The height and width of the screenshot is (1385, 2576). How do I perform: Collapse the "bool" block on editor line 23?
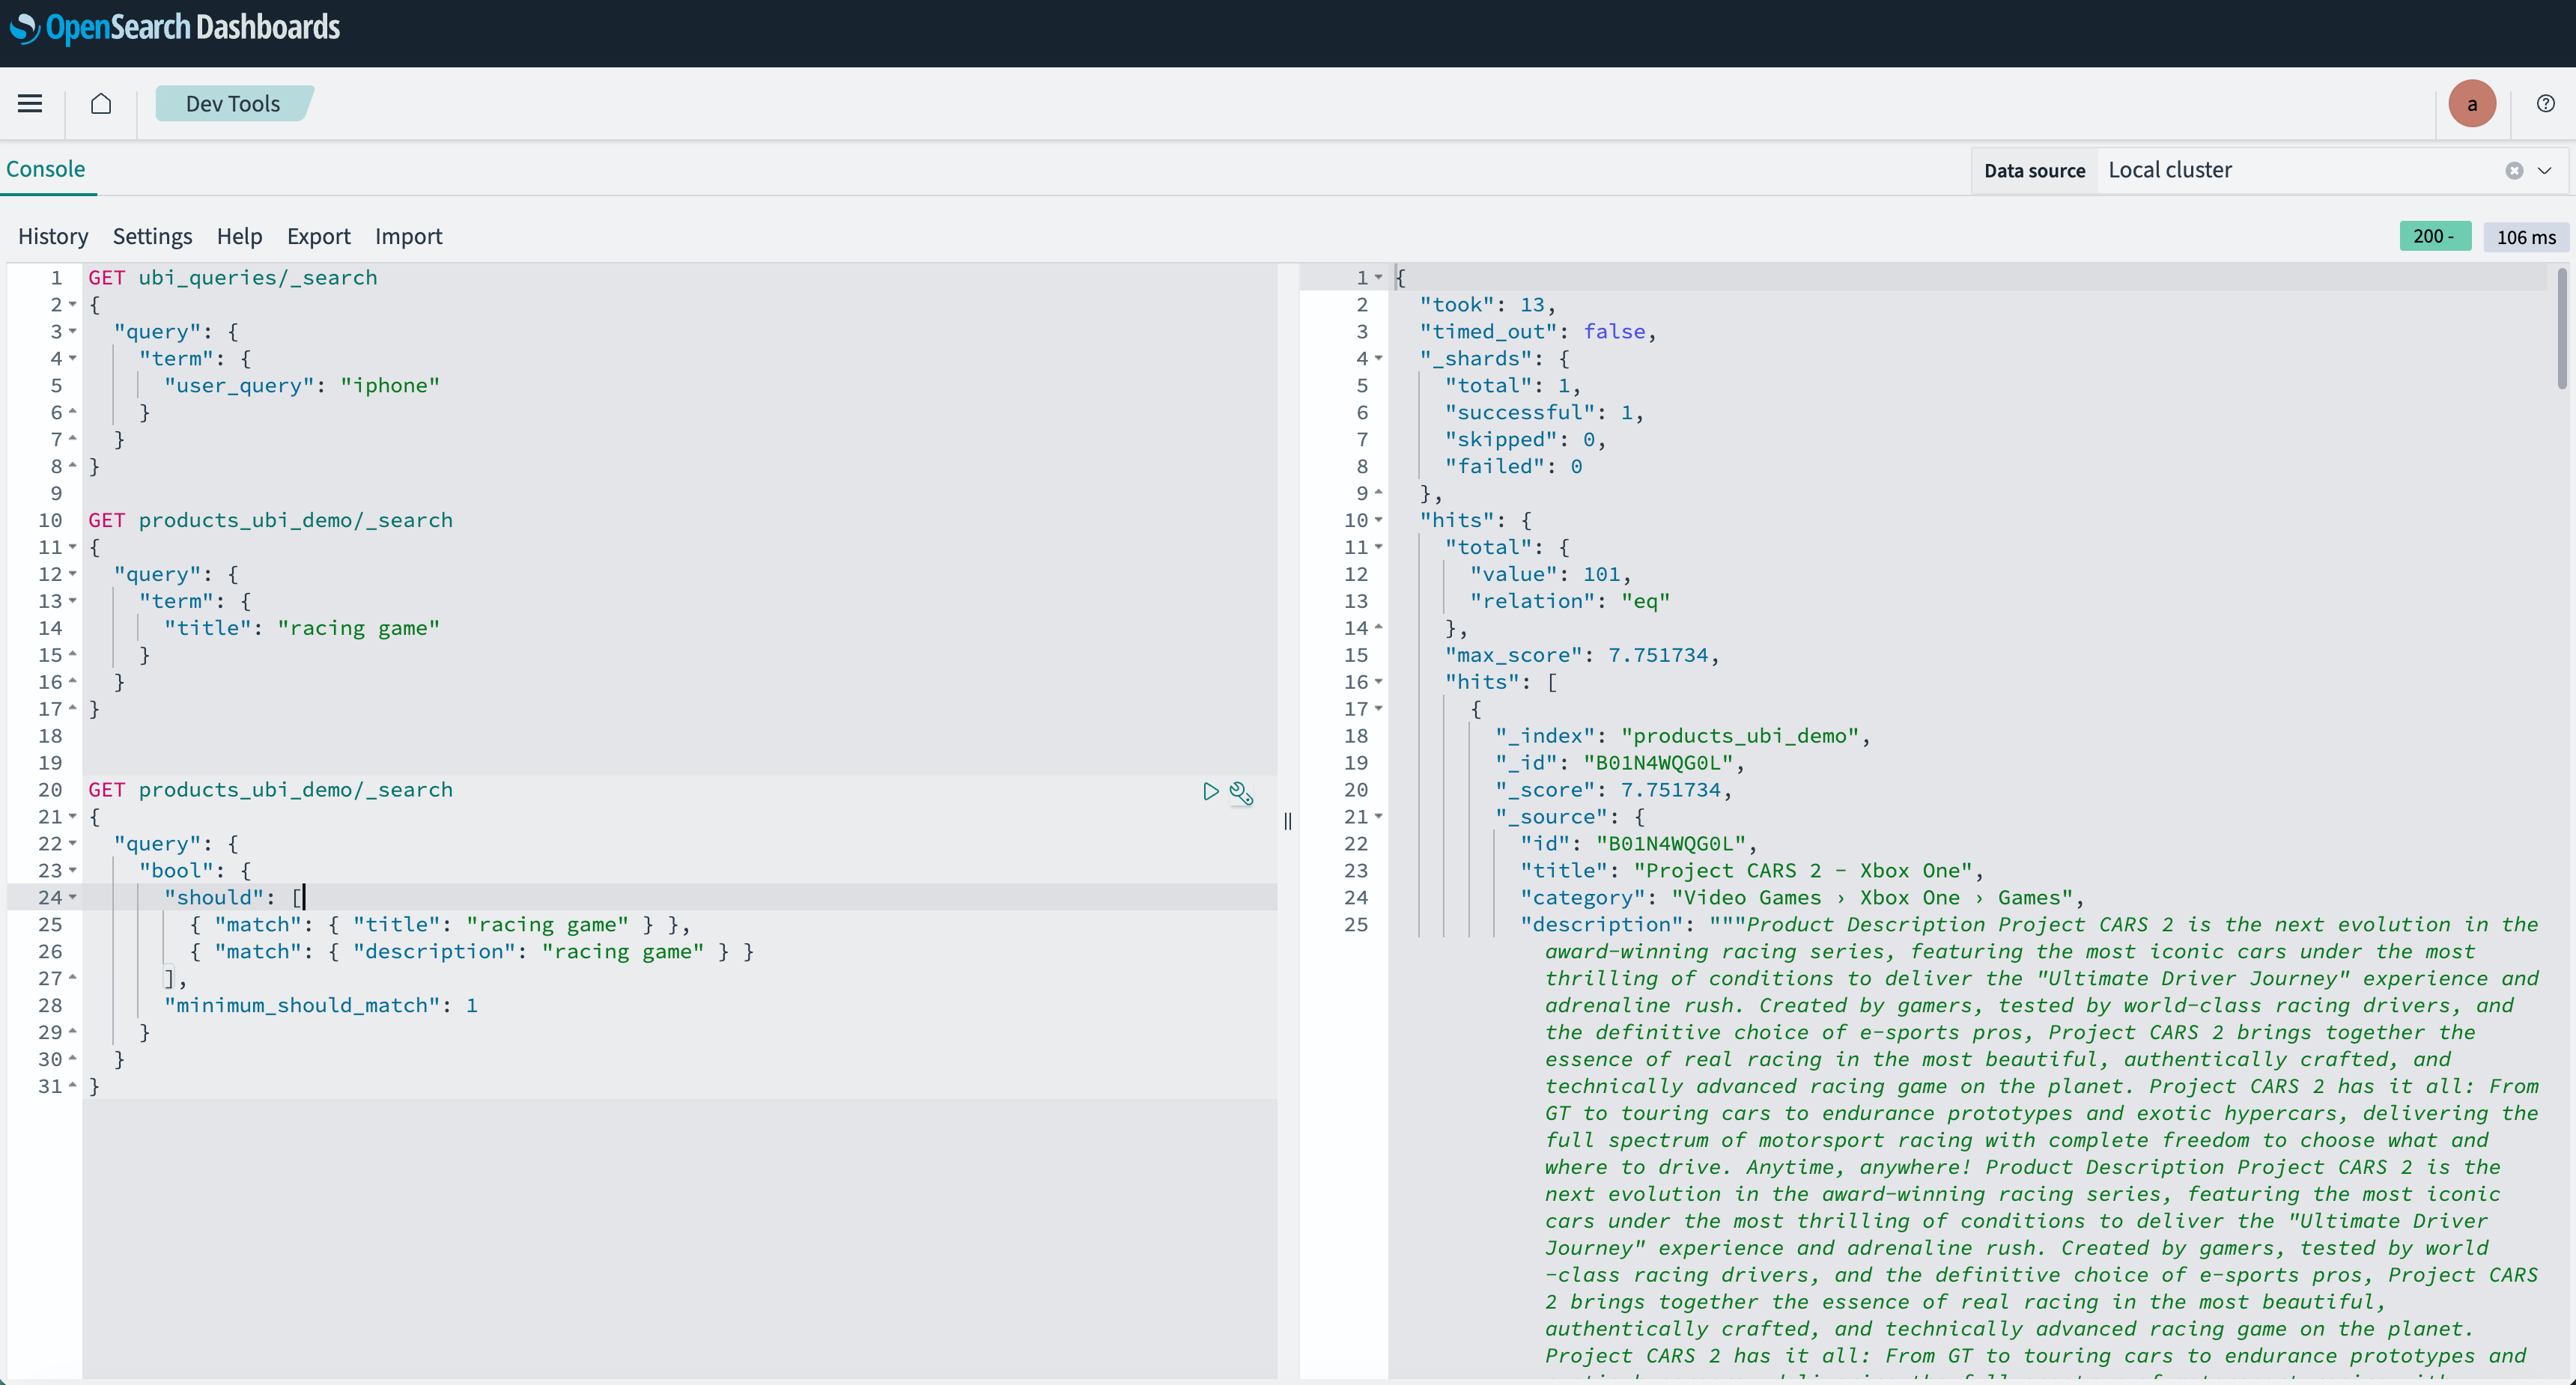coord(73,871)
